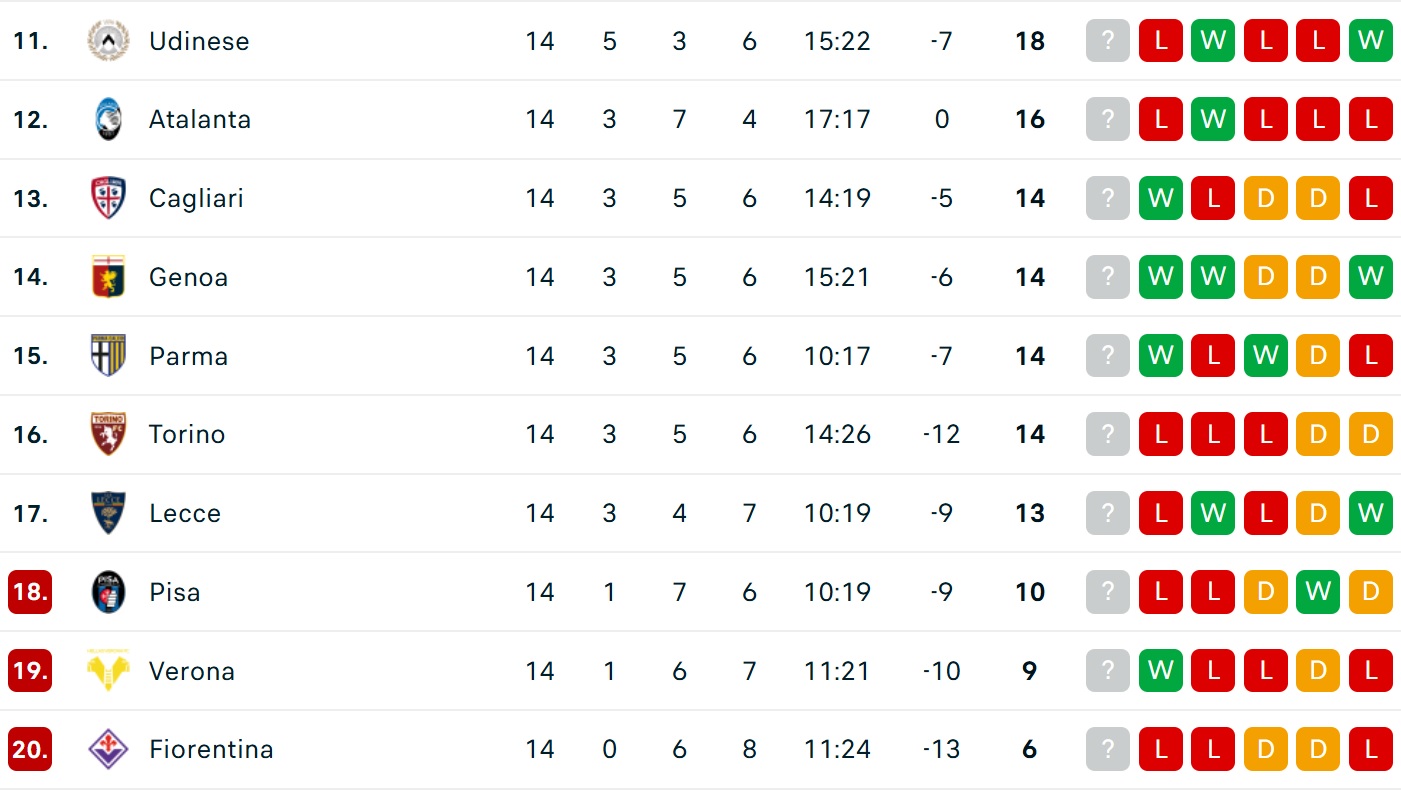Go to Fiorentina team page
Screen dimensions: 1401x790
(x=211, y=749)
